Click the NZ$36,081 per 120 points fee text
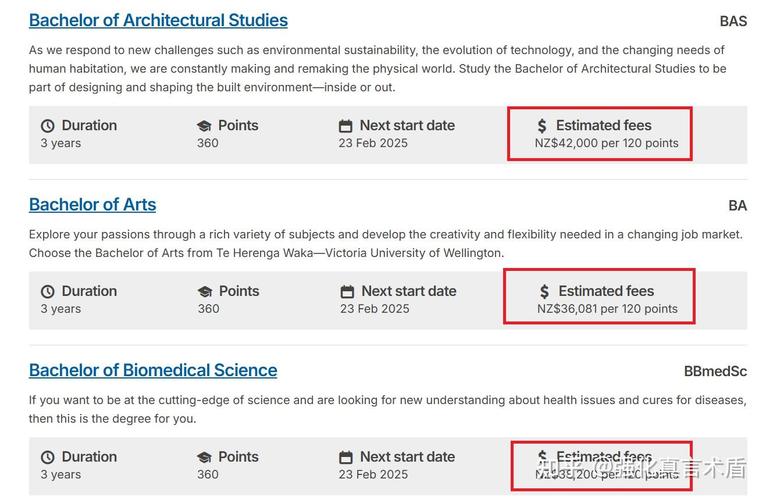The image size is (766, 500). (607, 309)
